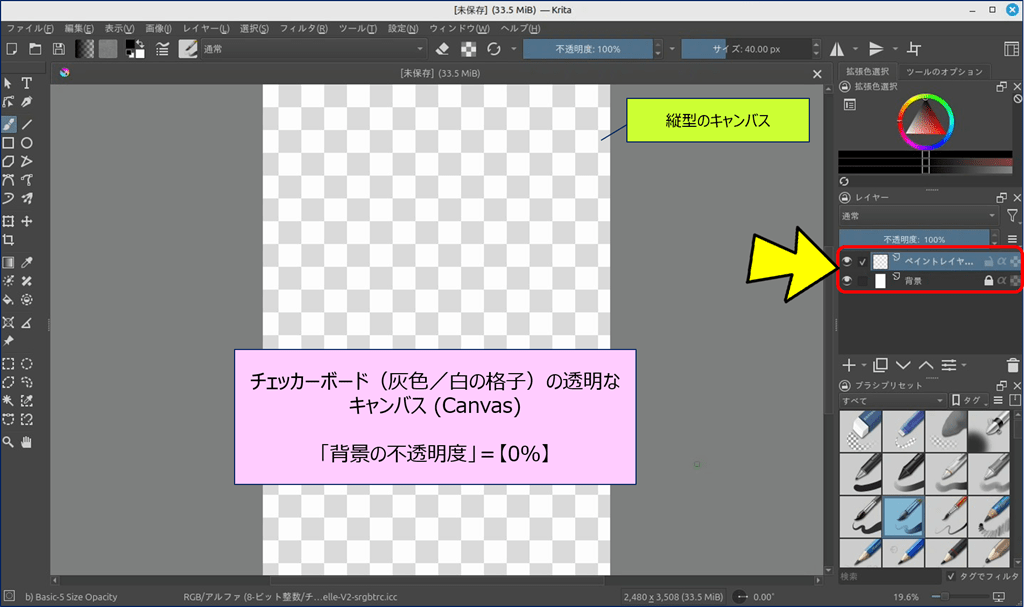The width and height of the screenshot is (1024, 607).
Task: Open the layer blend mode dropdown
Action: pyautogui.click(x=918, y=215)
